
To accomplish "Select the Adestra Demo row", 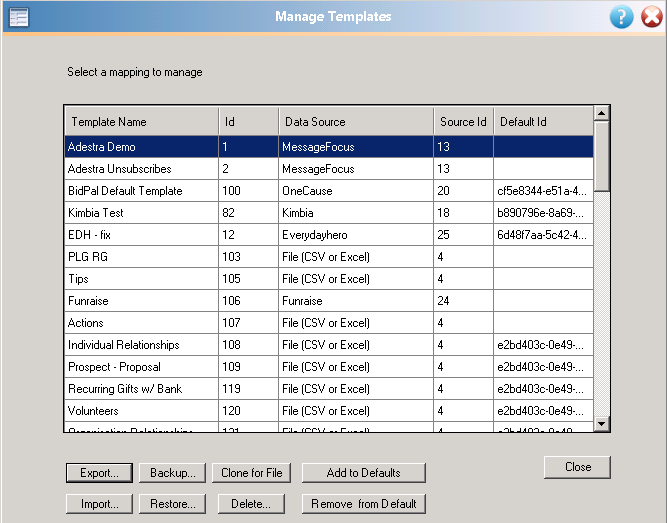I will (329, 147).
